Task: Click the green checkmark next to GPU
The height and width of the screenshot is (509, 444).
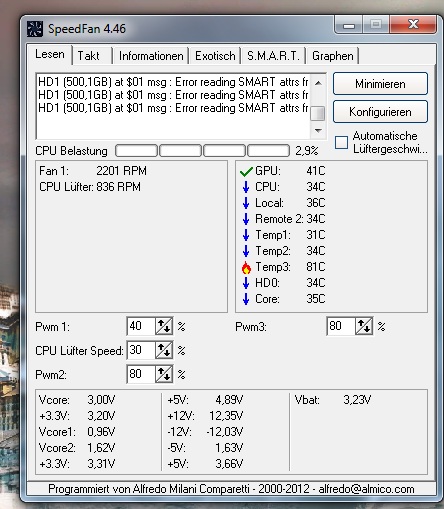Action: click(x=246, y=172)
